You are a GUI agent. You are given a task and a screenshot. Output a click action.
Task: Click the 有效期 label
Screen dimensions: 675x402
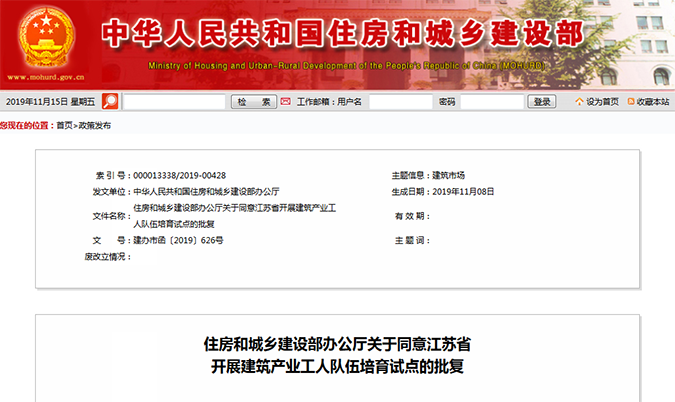pyautogui.click(x=410, y=216)
